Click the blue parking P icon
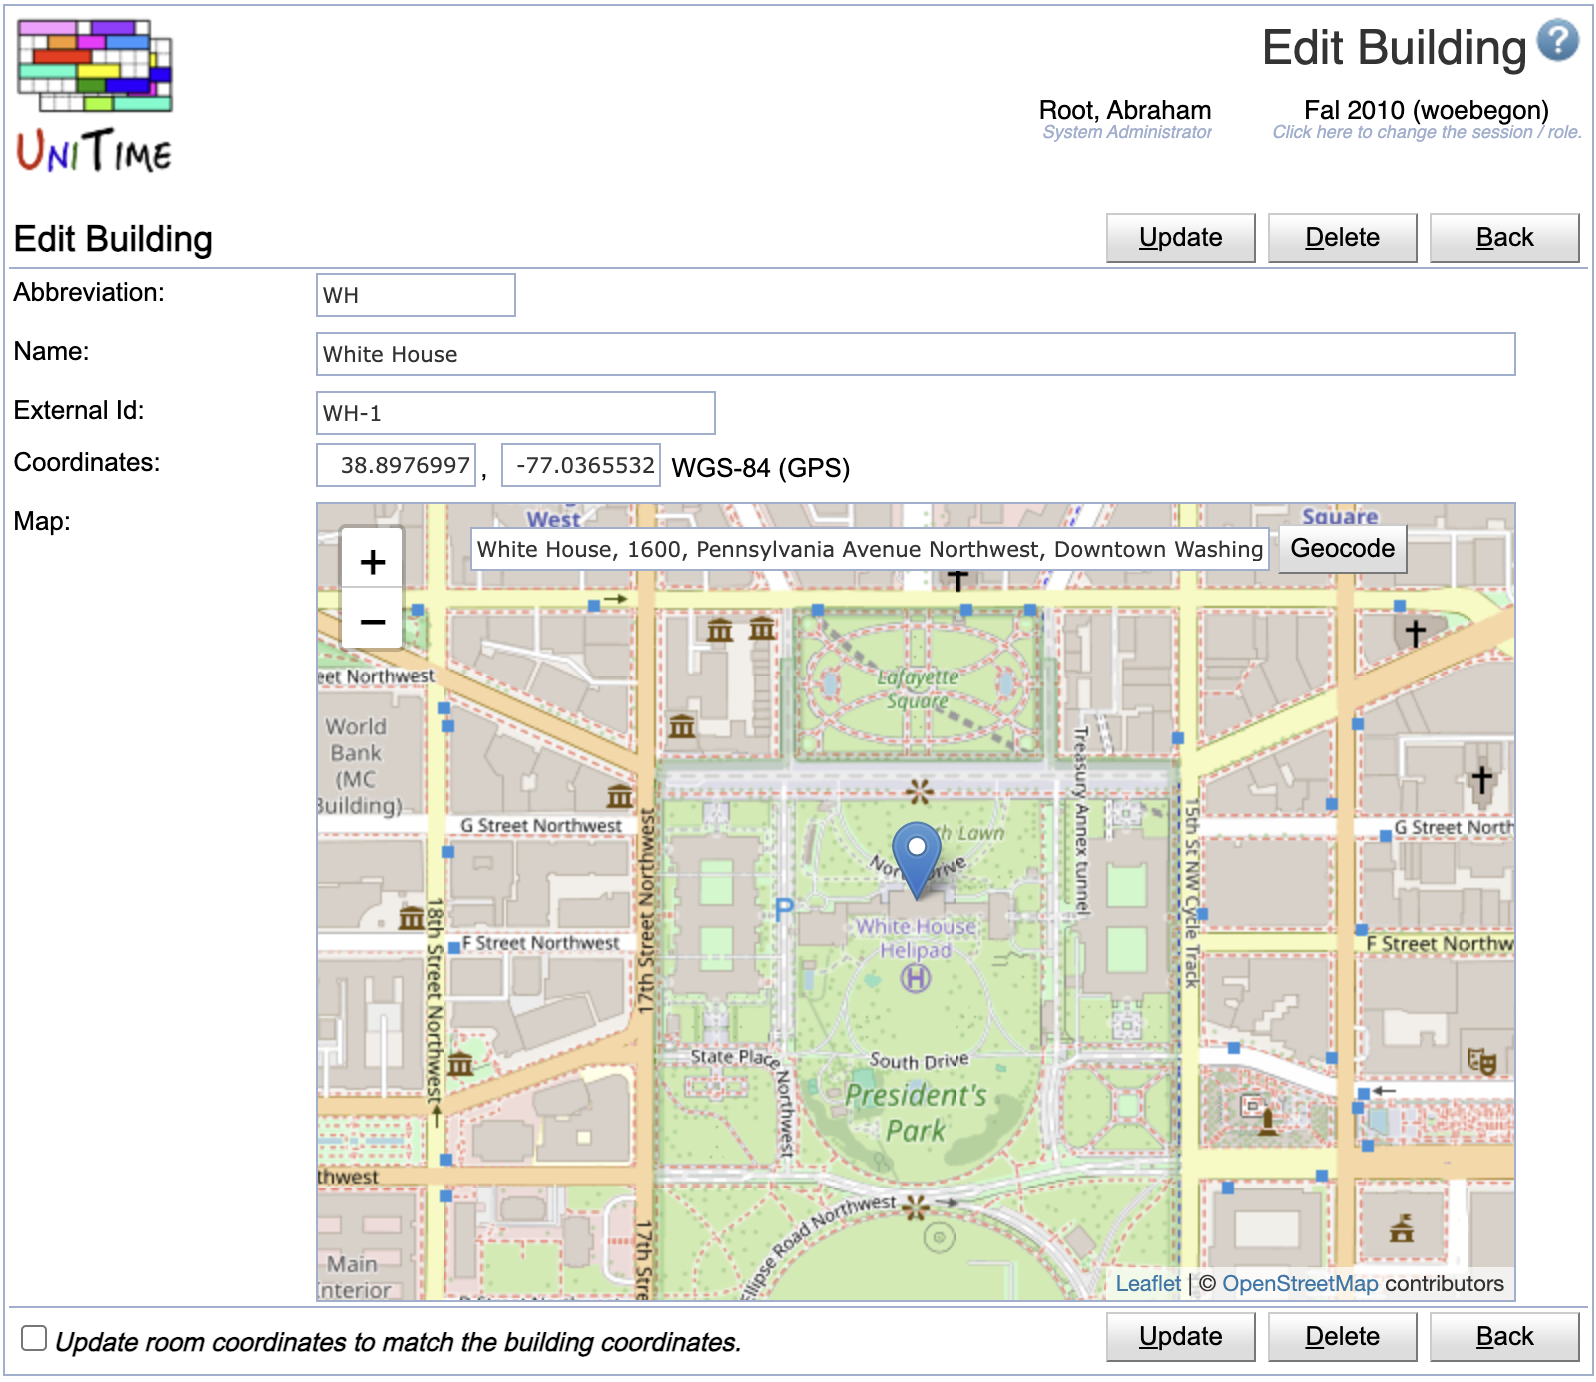The height and width of the screenshot is (1382, 1596). point(784,909)
